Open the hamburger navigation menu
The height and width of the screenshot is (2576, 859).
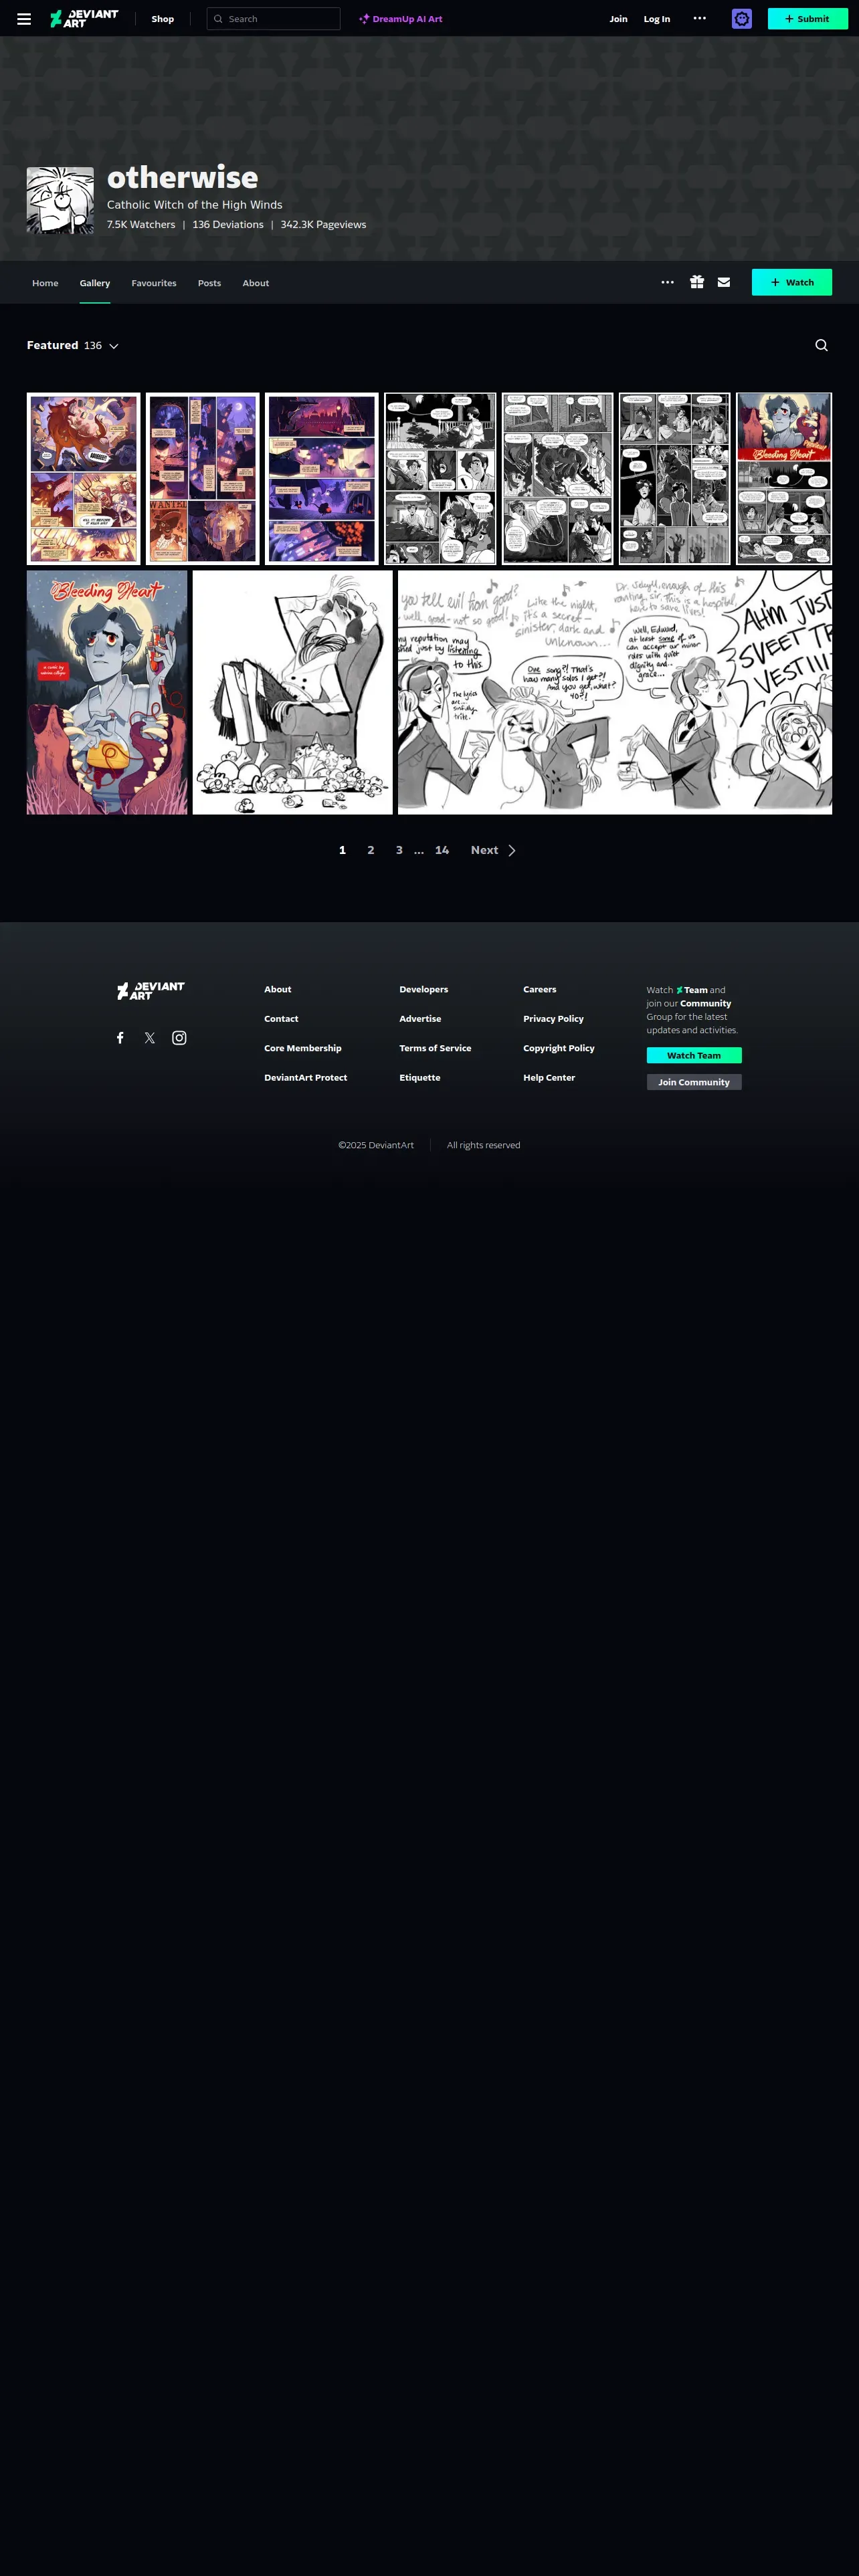(24, 19)
